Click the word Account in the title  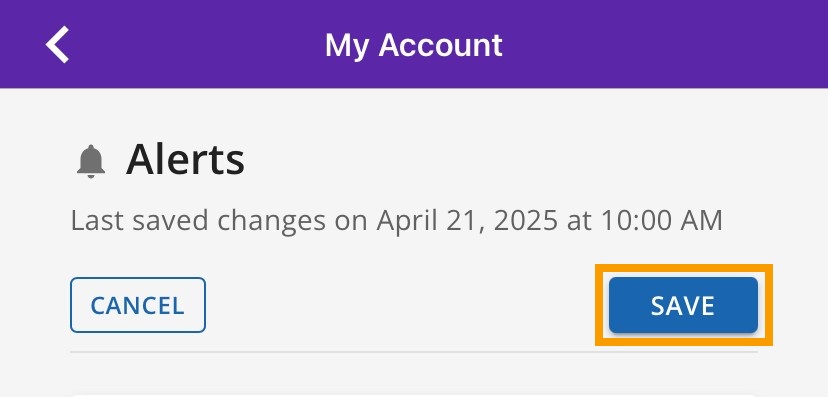pos(440,45)
